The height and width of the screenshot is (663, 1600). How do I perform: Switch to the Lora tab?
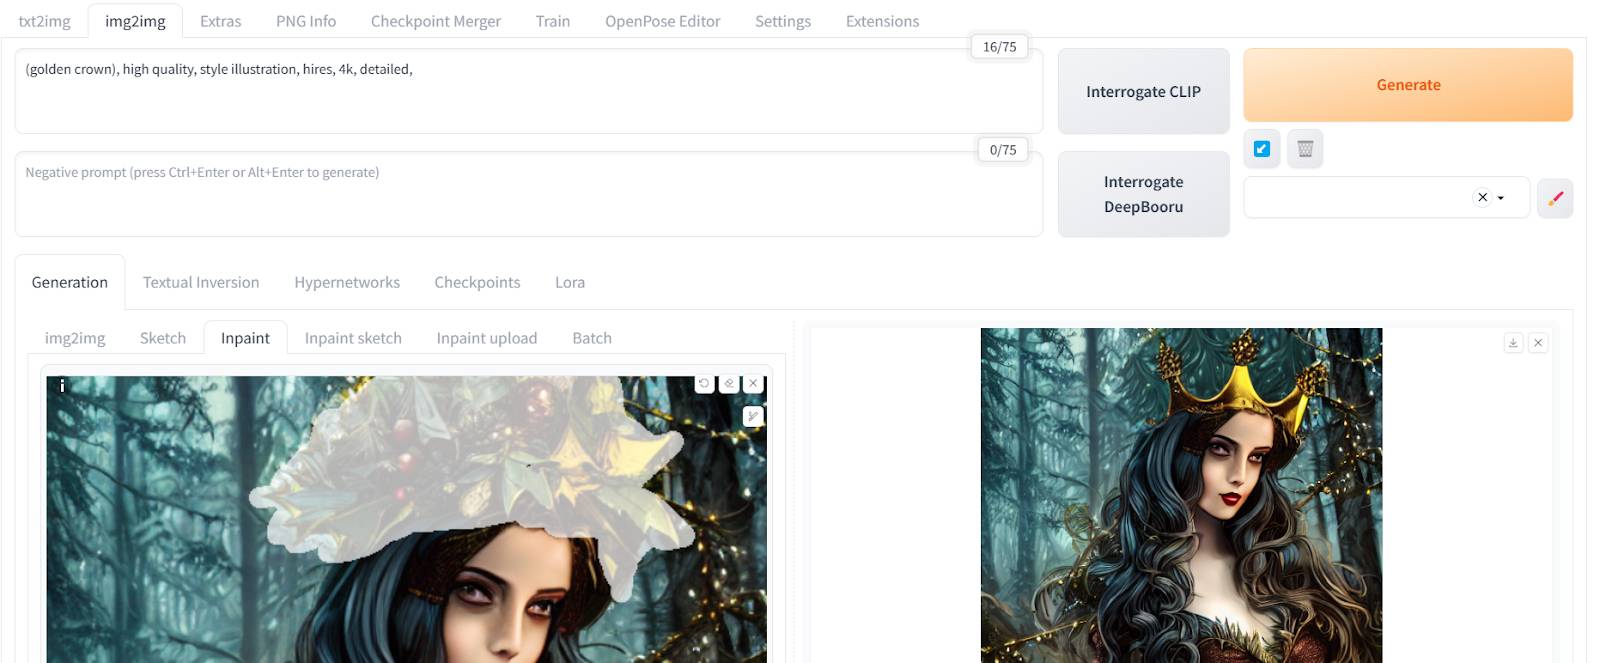point(570,282)
